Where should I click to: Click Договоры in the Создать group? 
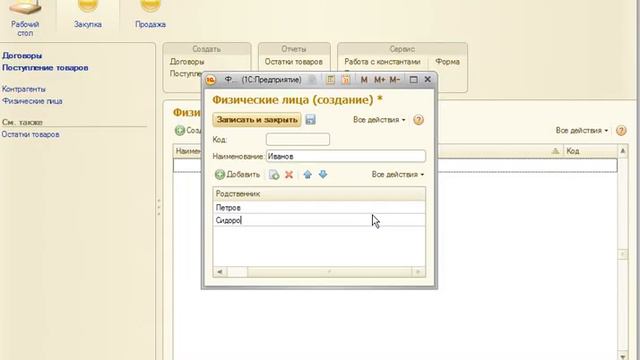tap(187, 62)
